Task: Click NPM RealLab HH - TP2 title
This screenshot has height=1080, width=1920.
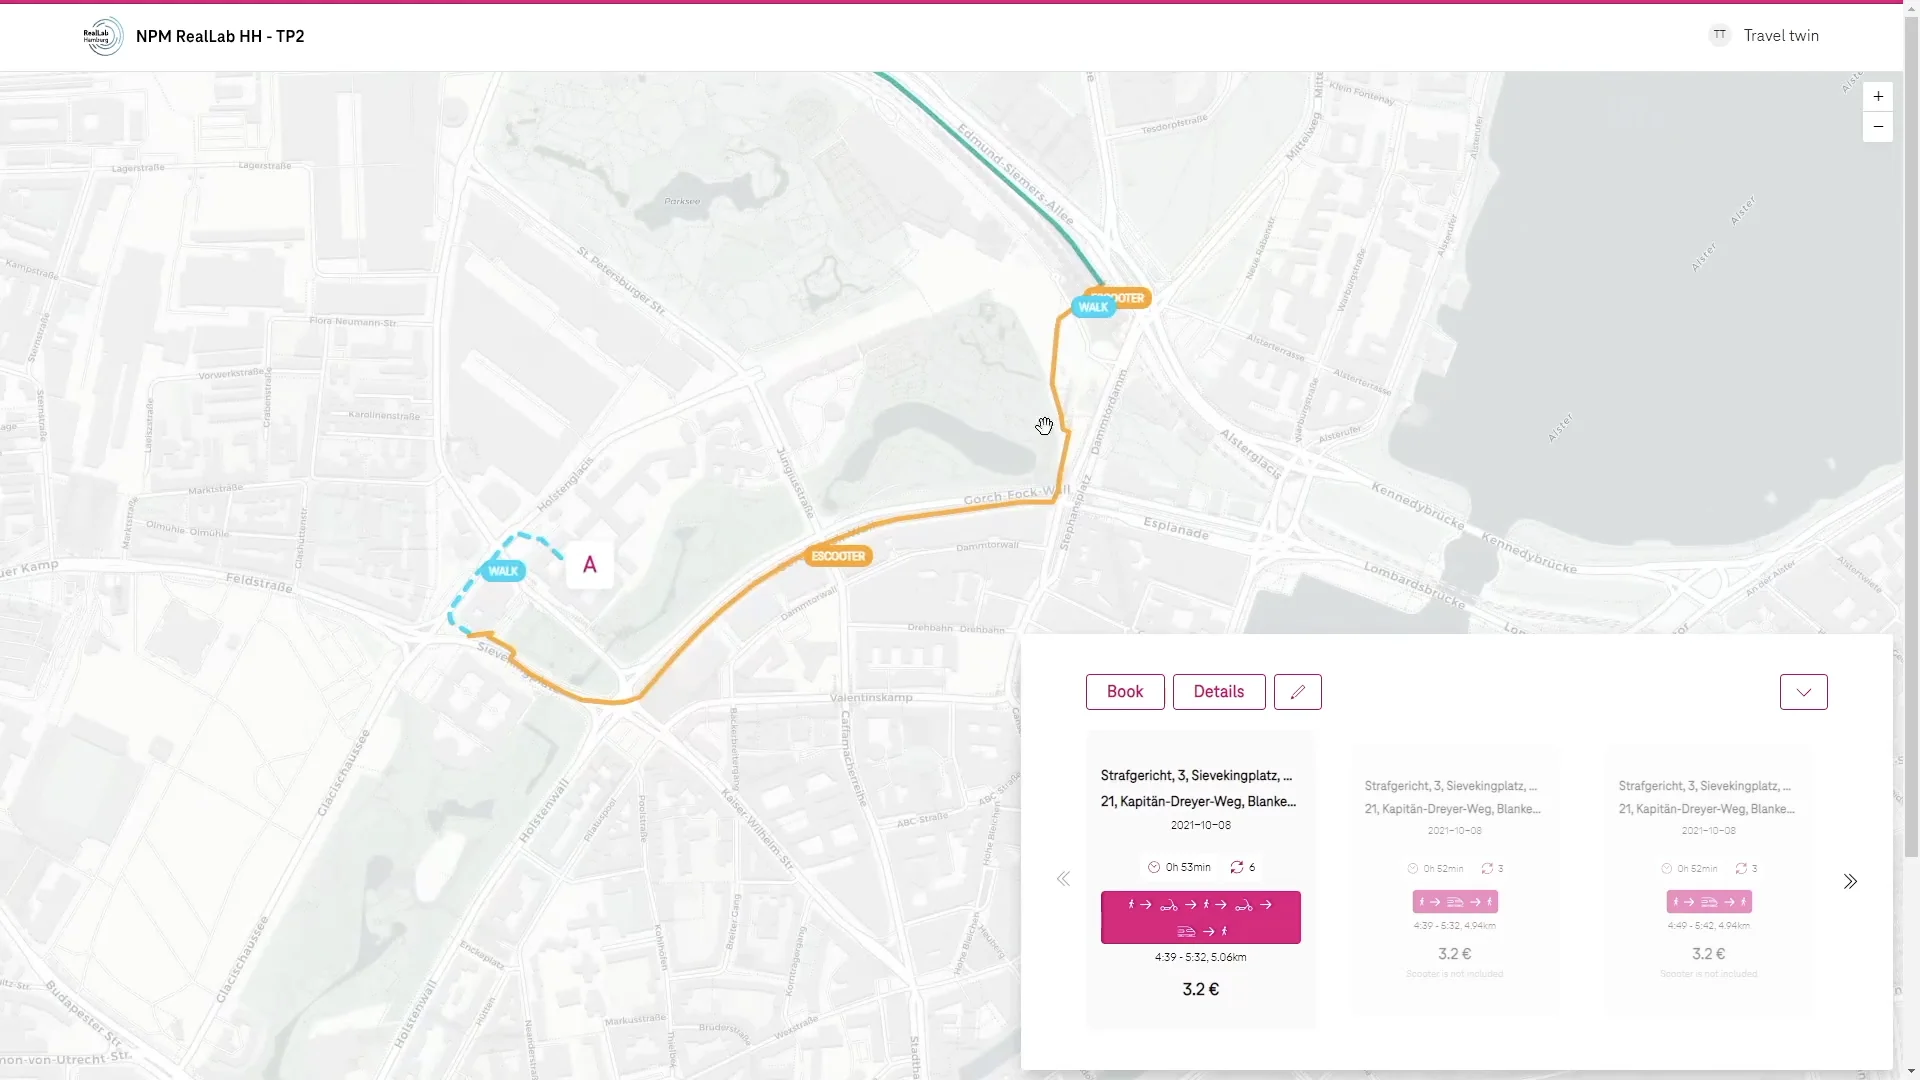Action: point(220,36)
